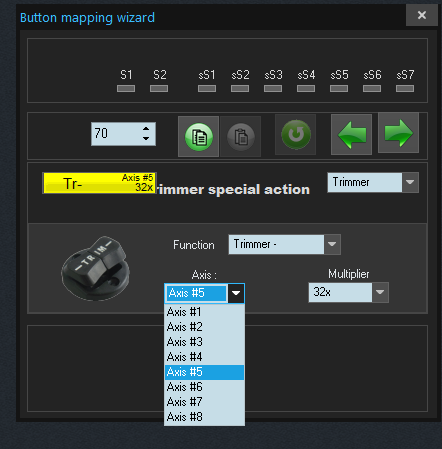This screenshot has height=449, width=442.
Task: Click the greyed paste clipboard icon
Action: [x=241, y=137]
